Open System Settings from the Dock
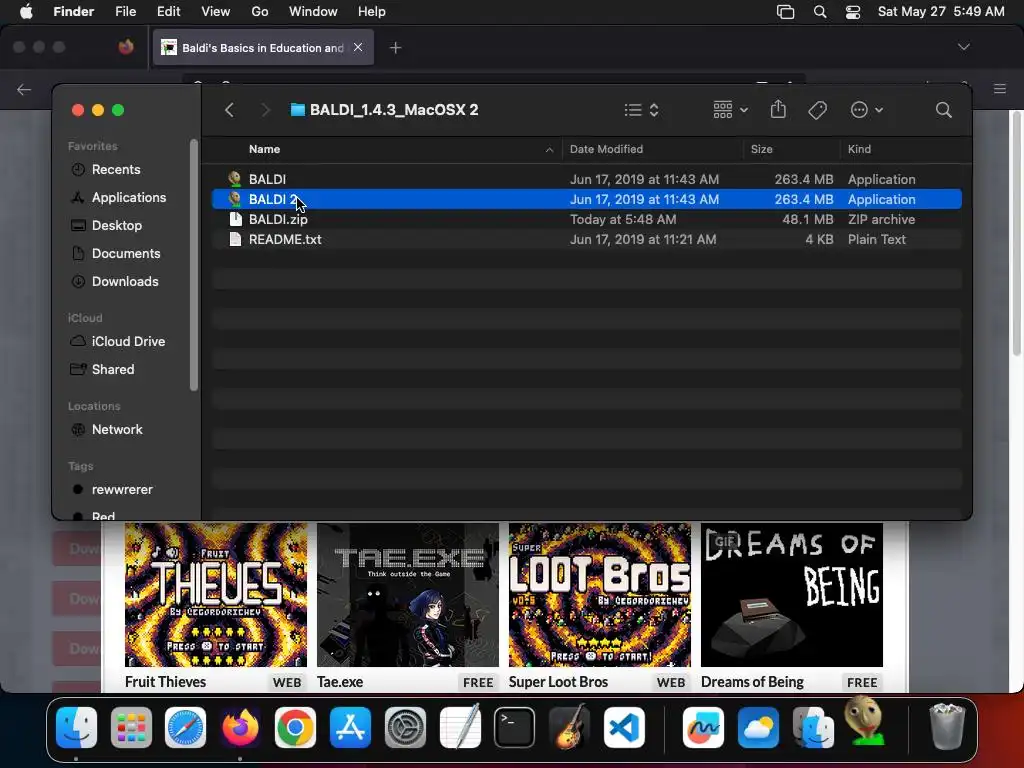The image size is (1024, 768). pos(405,727)
